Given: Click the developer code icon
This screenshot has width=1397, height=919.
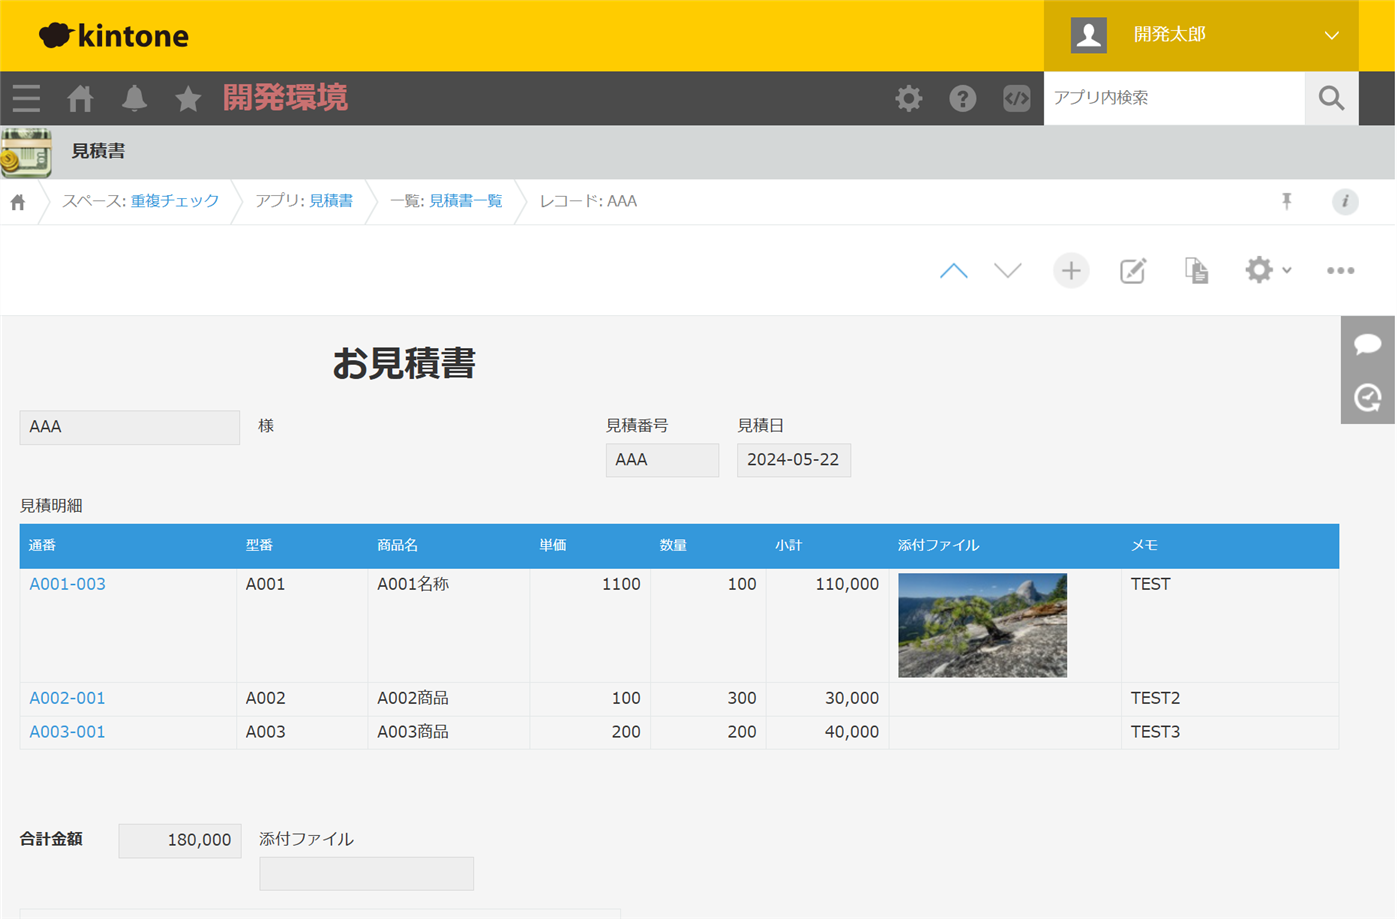Looking at the screenshot, I should tap(1017, 98).
